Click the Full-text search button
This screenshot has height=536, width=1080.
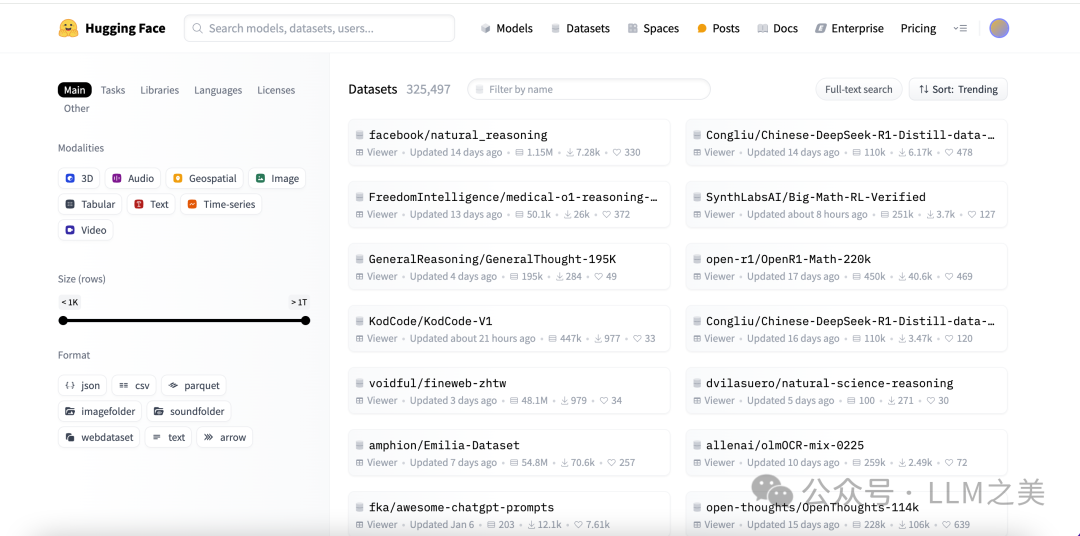pos(858,89)
